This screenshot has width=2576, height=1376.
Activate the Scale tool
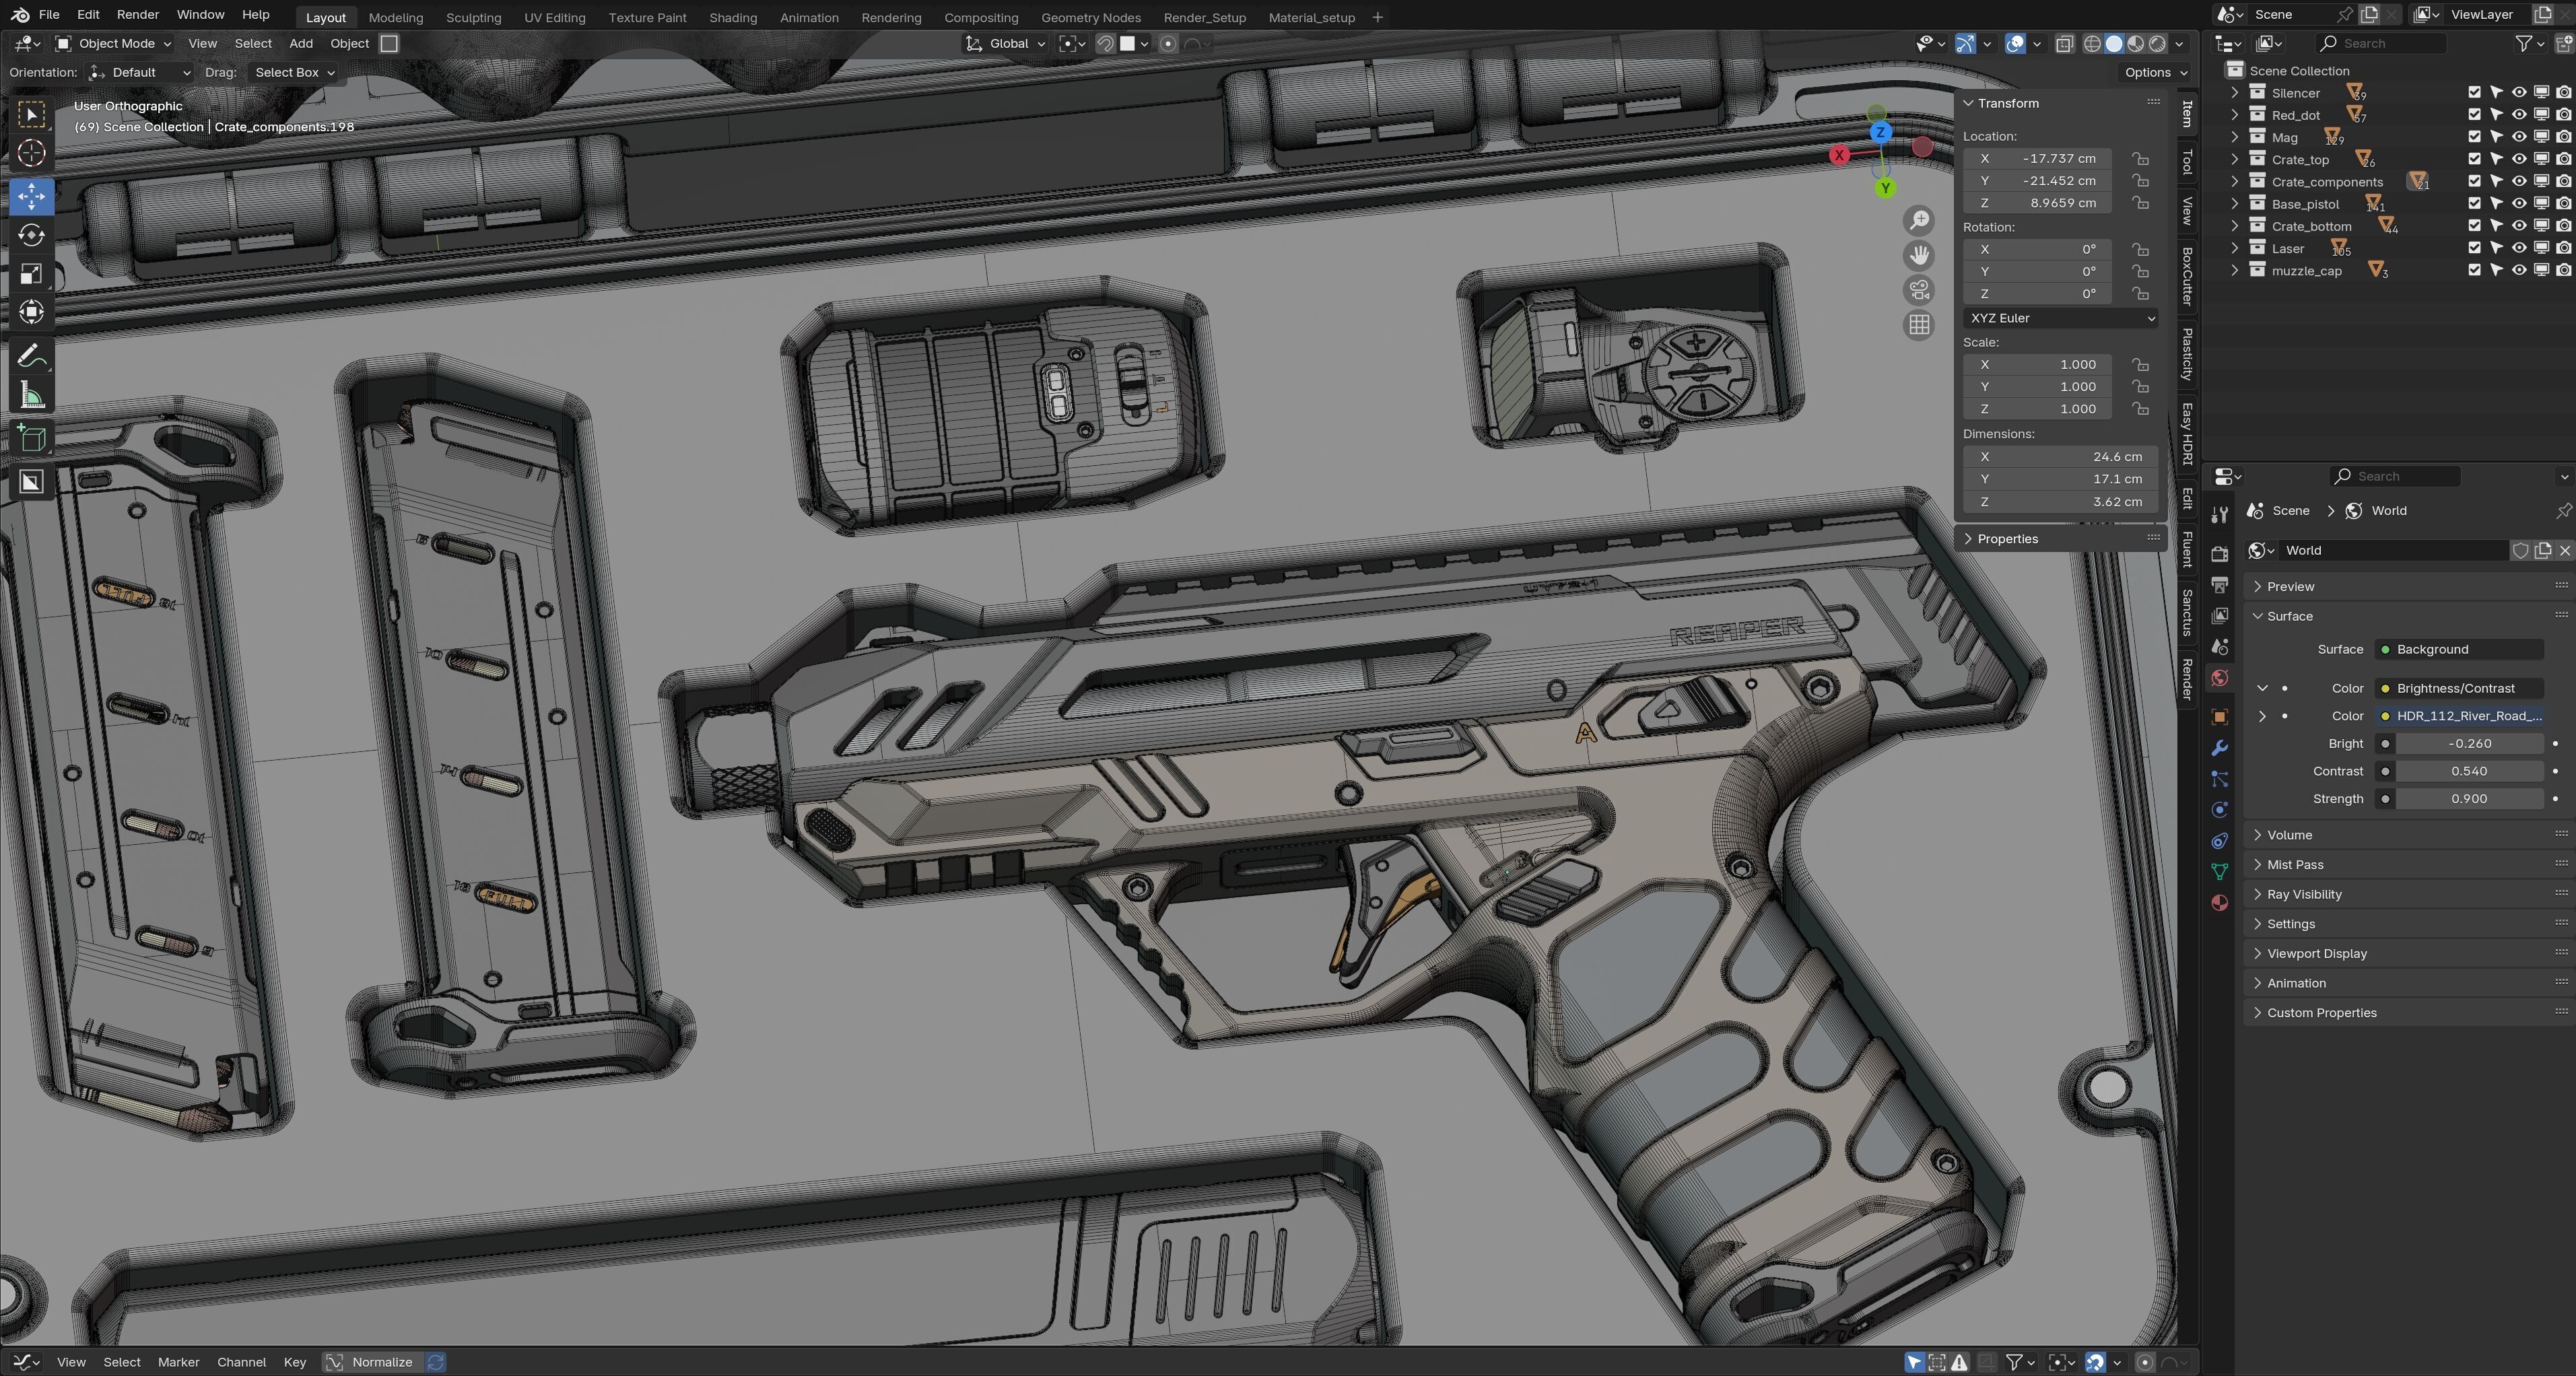[32, 274]
